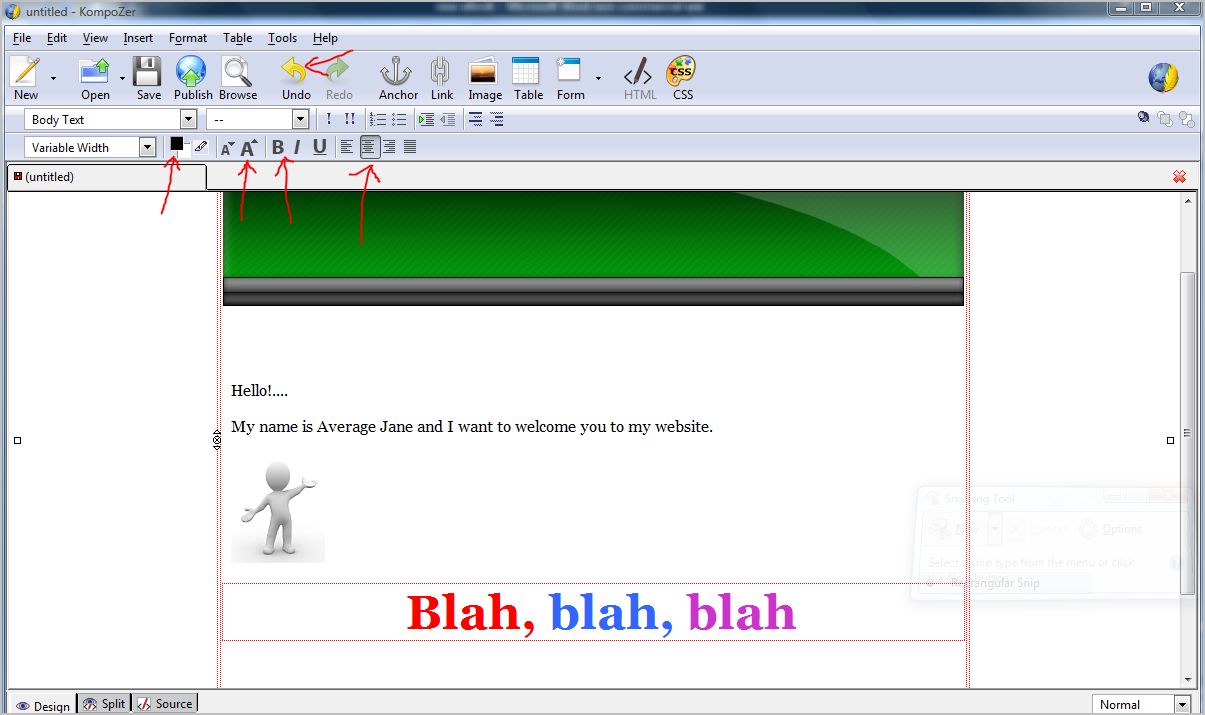This screenshot has height=715, width=1205.
Task: Insert a Table using the toolbar icon
Action: coord(527,73)
